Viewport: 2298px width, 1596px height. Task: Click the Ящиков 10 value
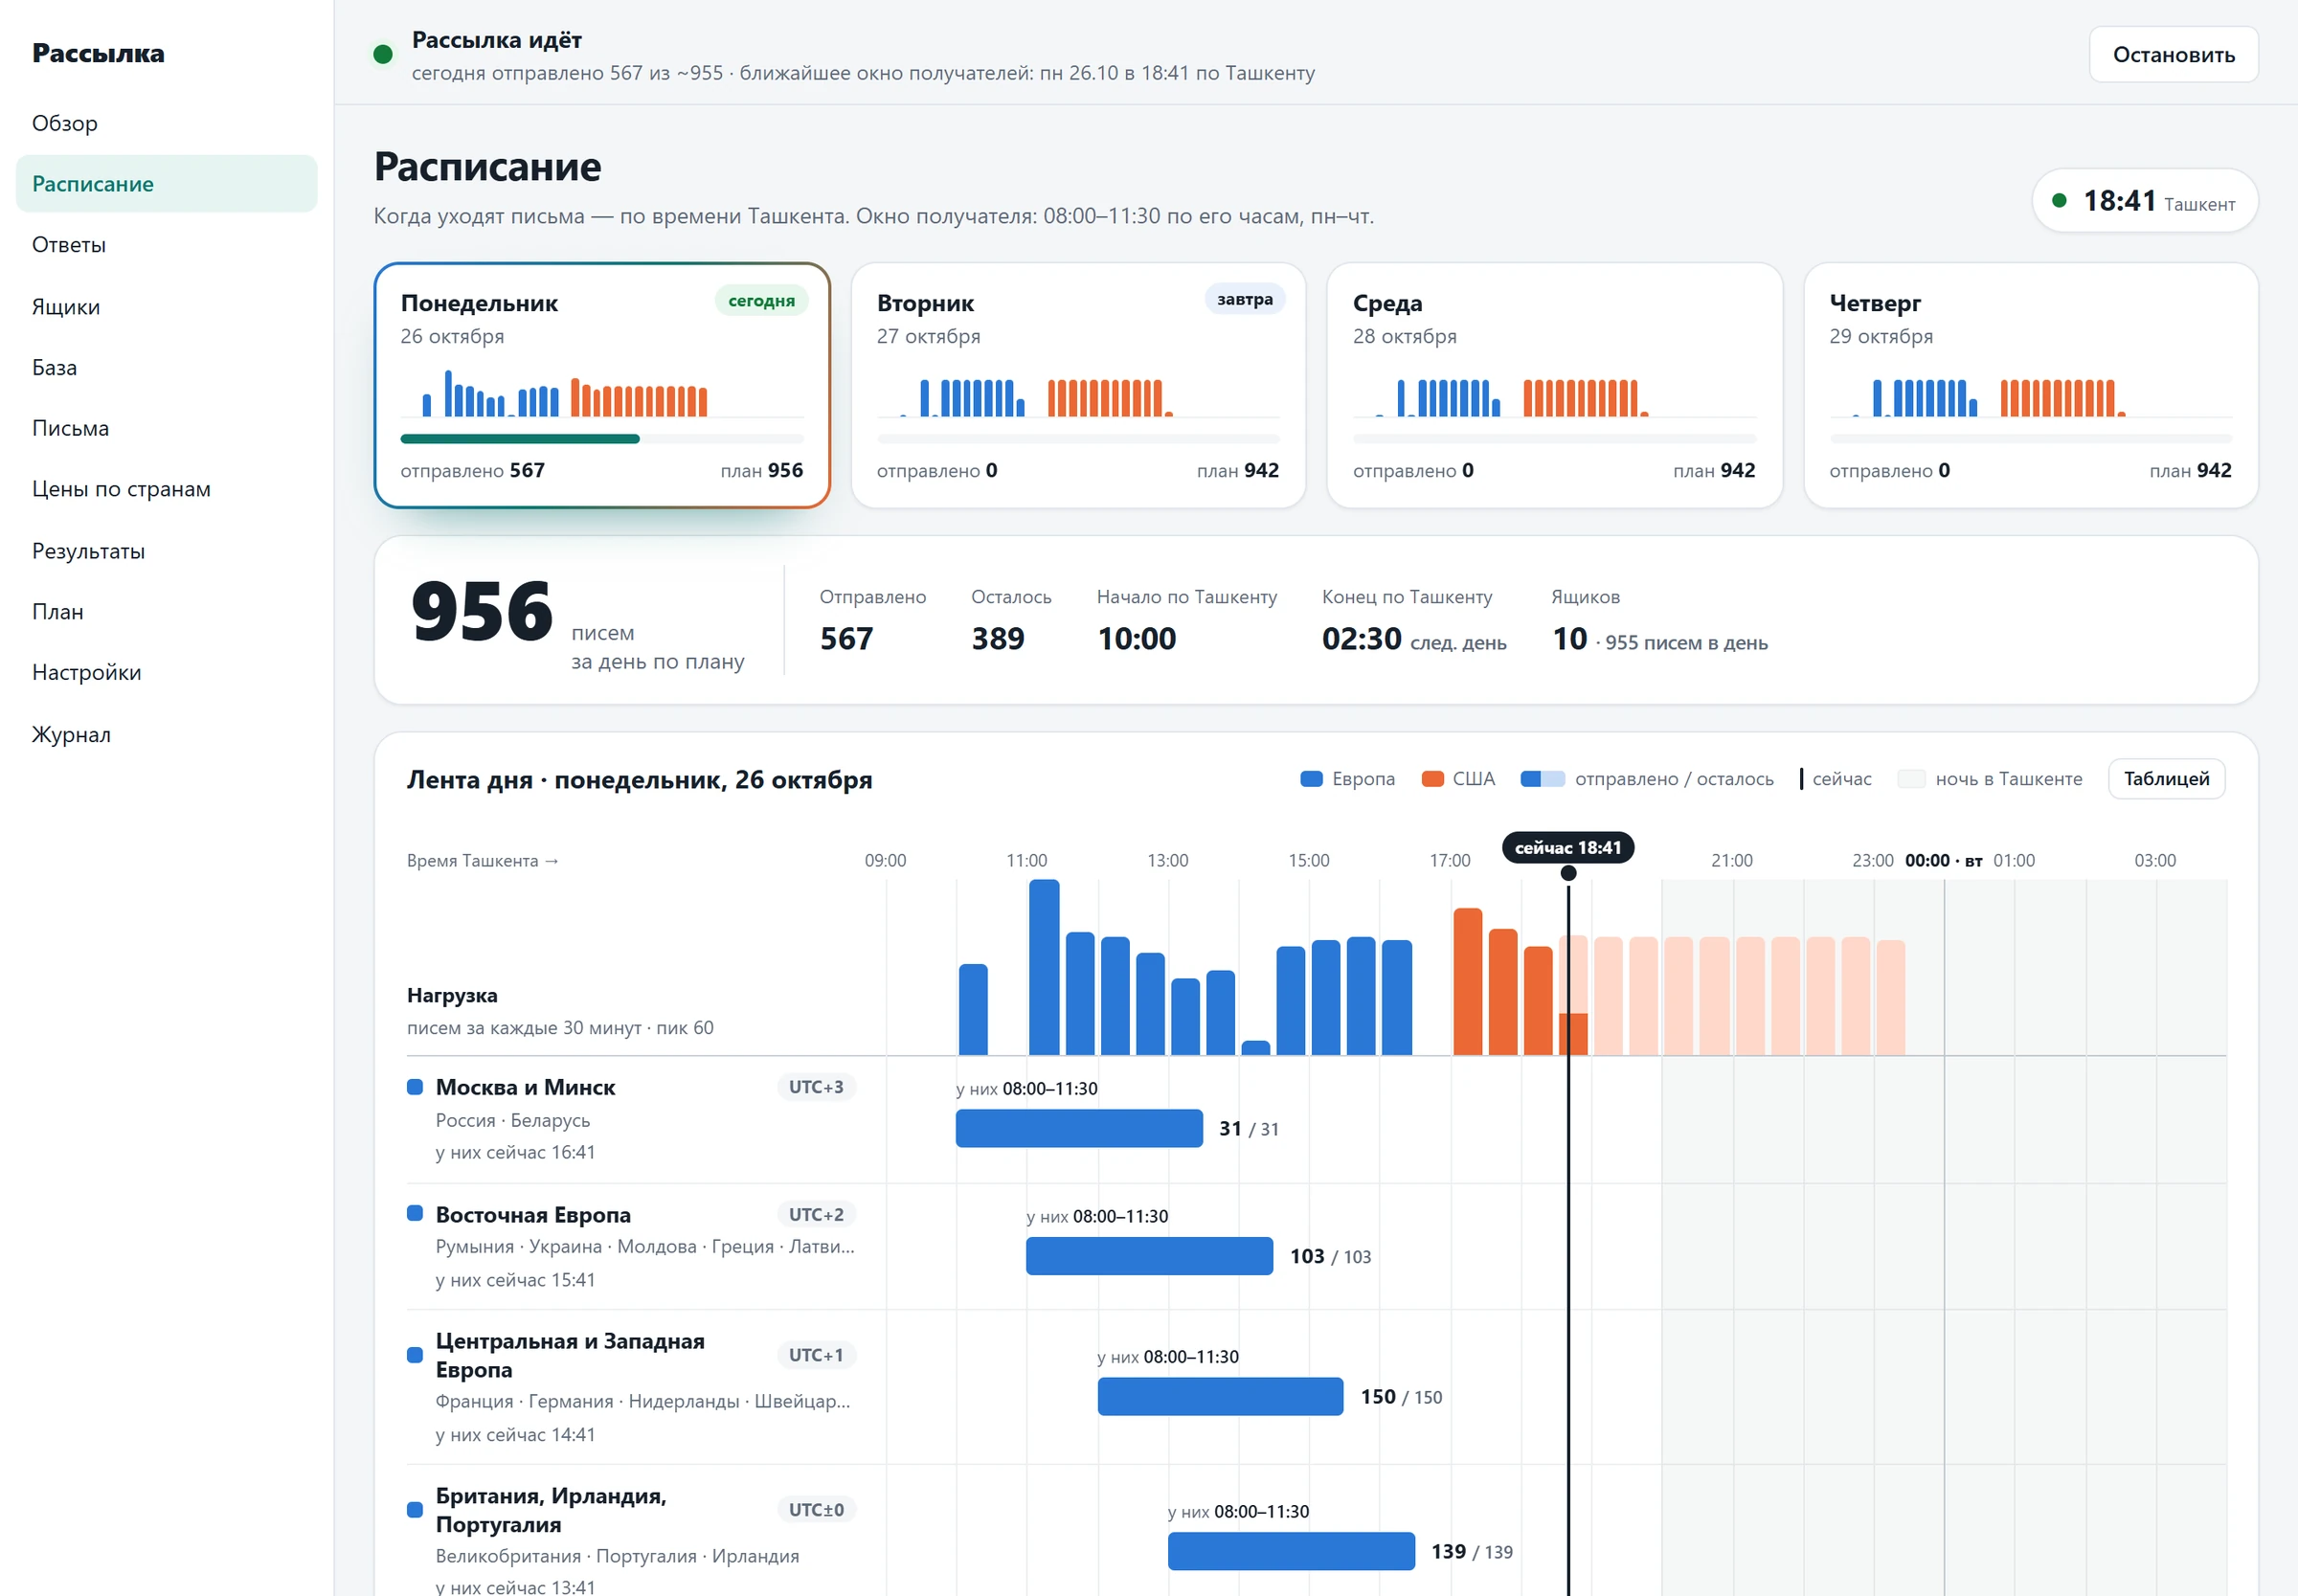tap(1569, 639)
